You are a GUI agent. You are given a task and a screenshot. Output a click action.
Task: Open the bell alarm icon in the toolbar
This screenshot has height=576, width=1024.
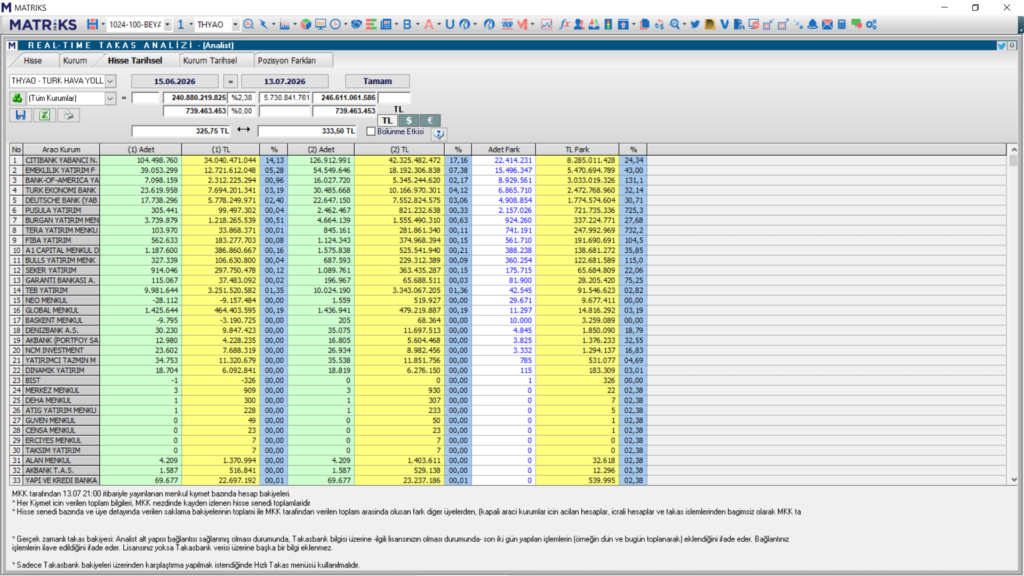pos(812,24)
